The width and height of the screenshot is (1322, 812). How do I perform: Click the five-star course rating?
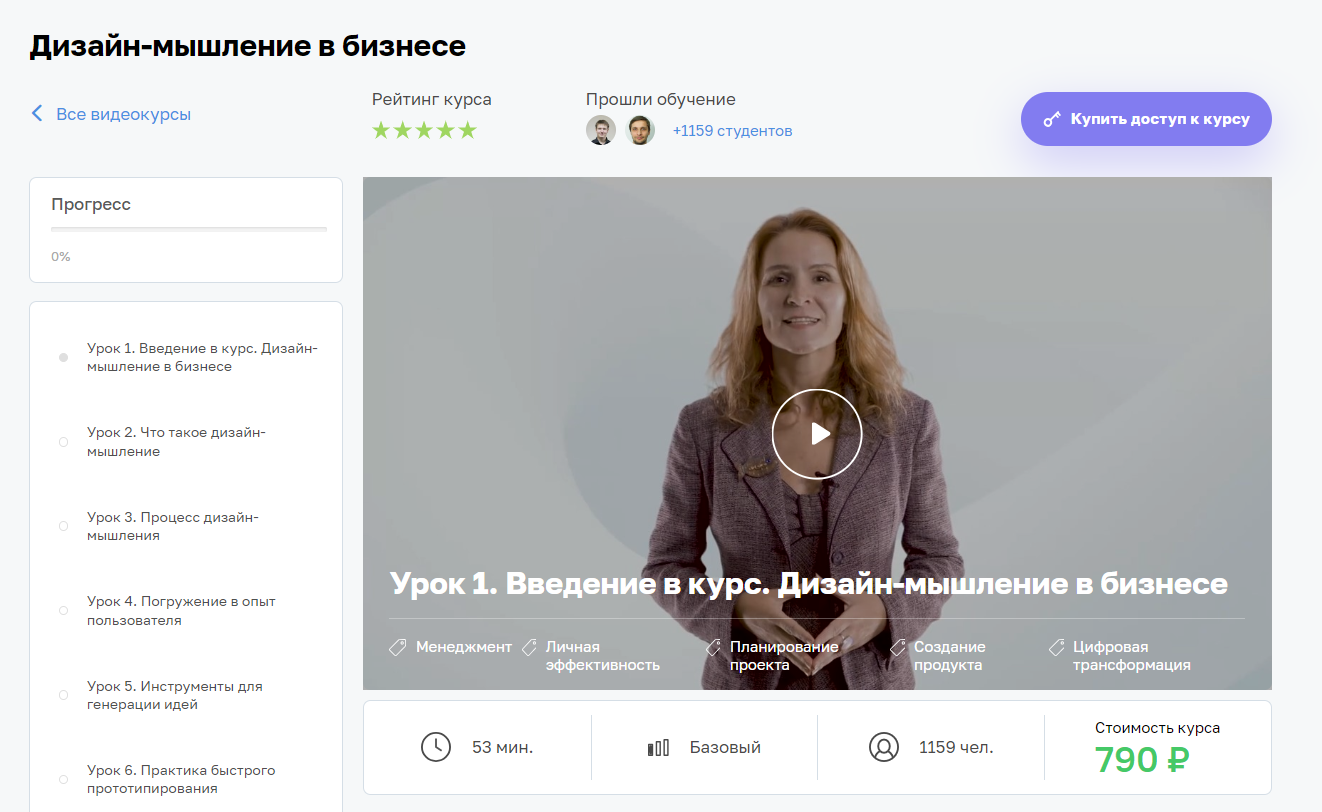(x=425, y=131)
